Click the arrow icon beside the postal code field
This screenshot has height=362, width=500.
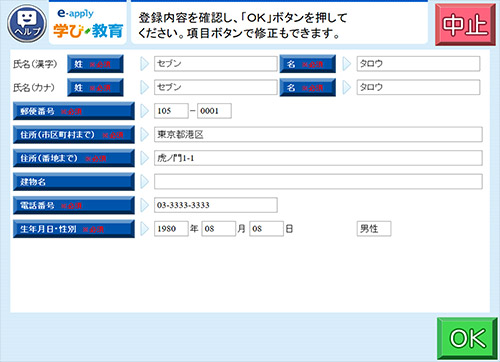point(144,111)
